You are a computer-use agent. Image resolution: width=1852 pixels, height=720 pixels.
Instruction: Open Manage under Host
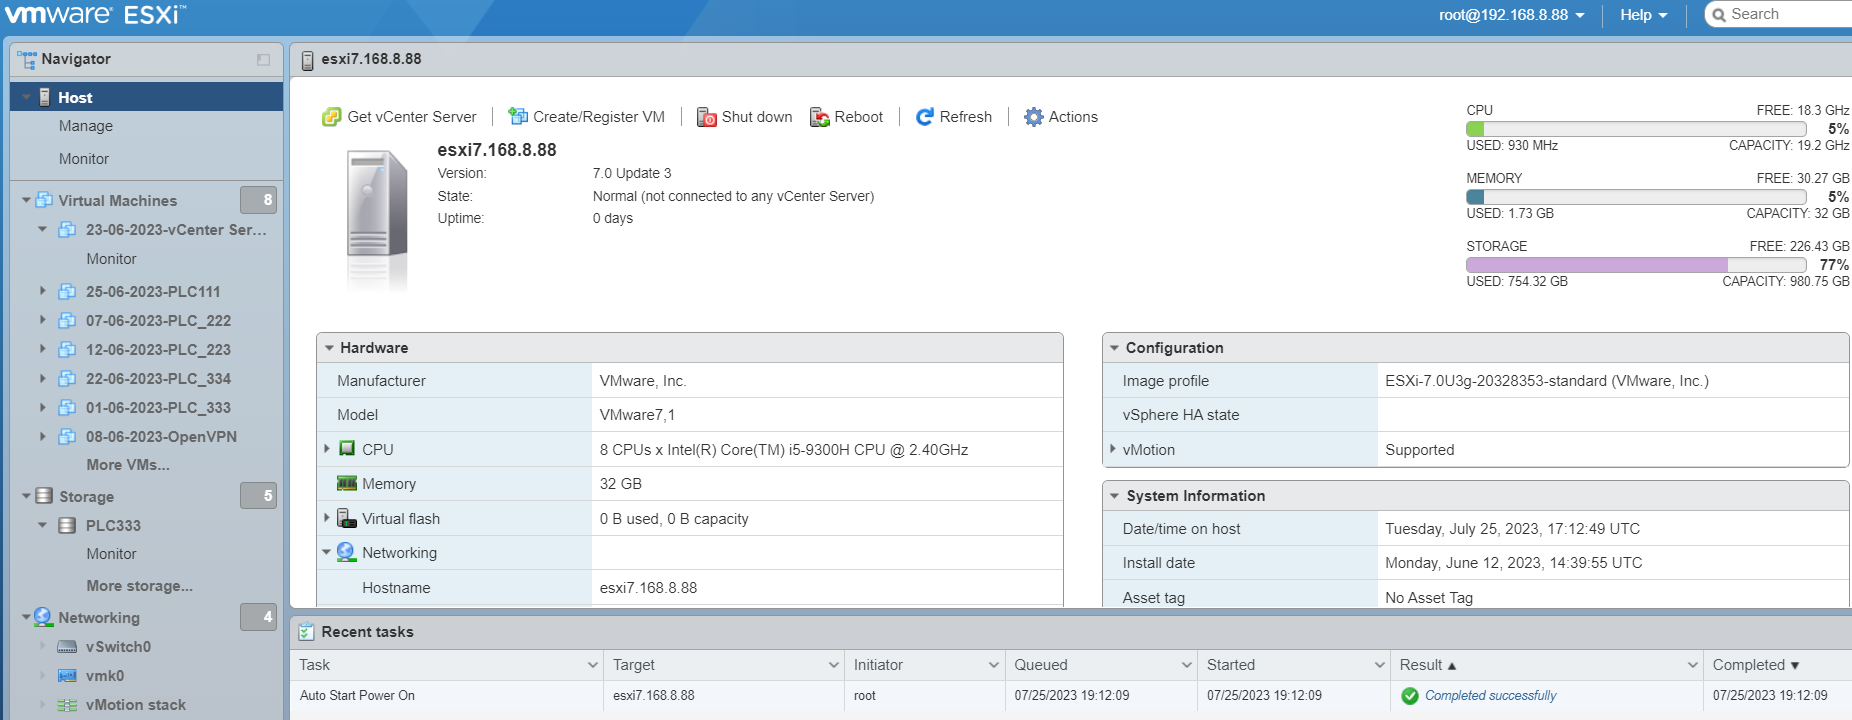pos(86,126)
